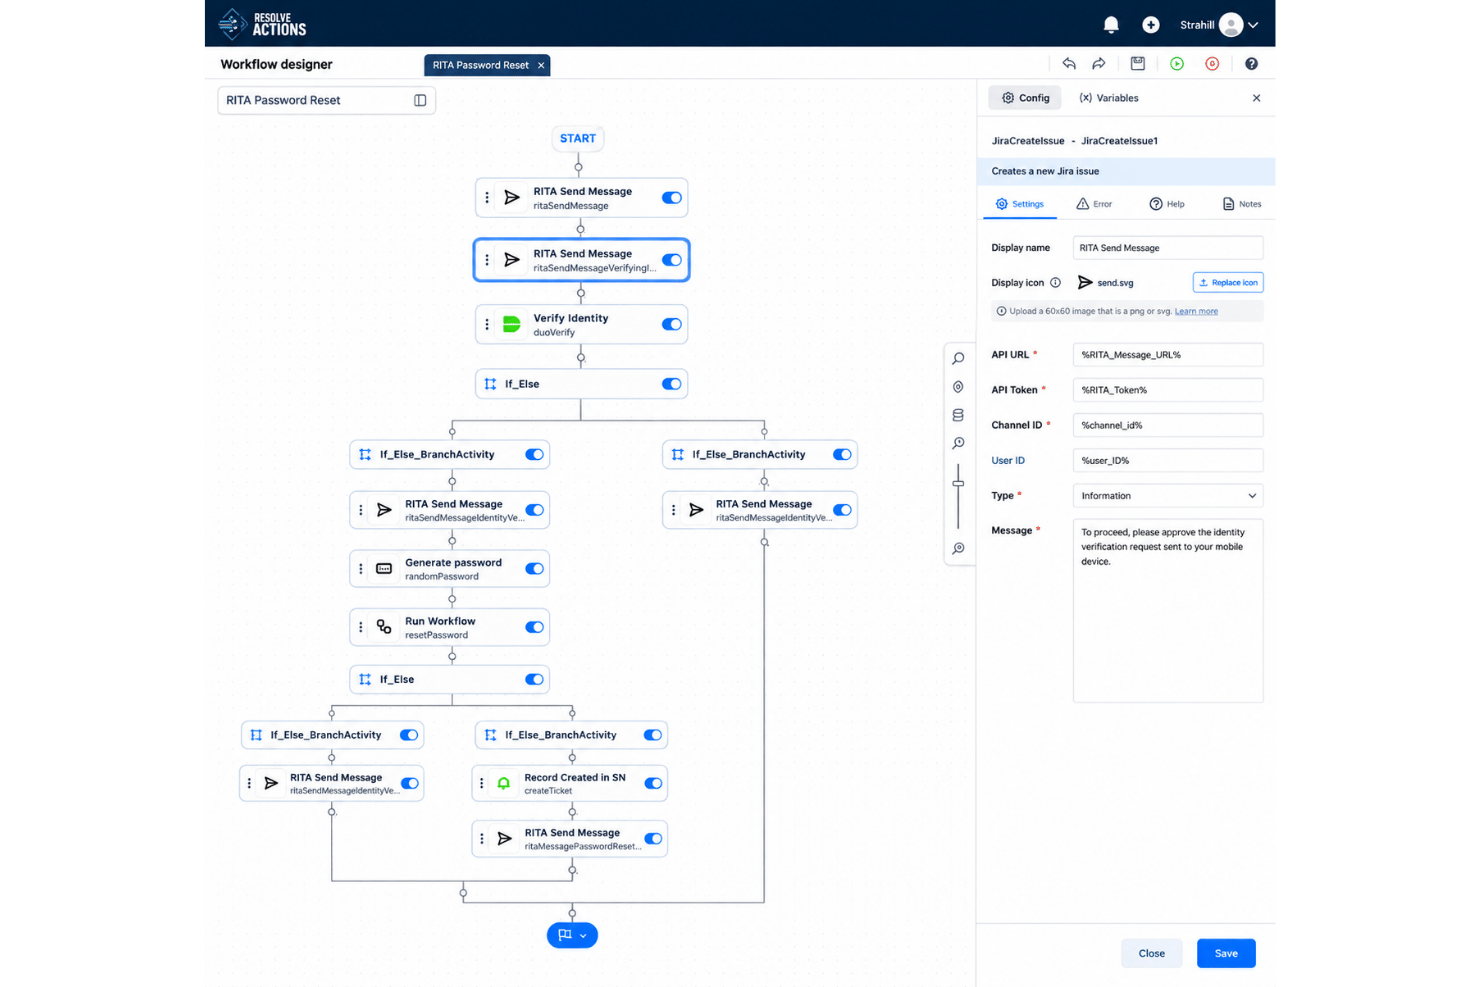The width and height of the screenshot is (1480, 987).
Task: Open the ritaMessagePasswordReset node options dots
Action: (482, 839)
